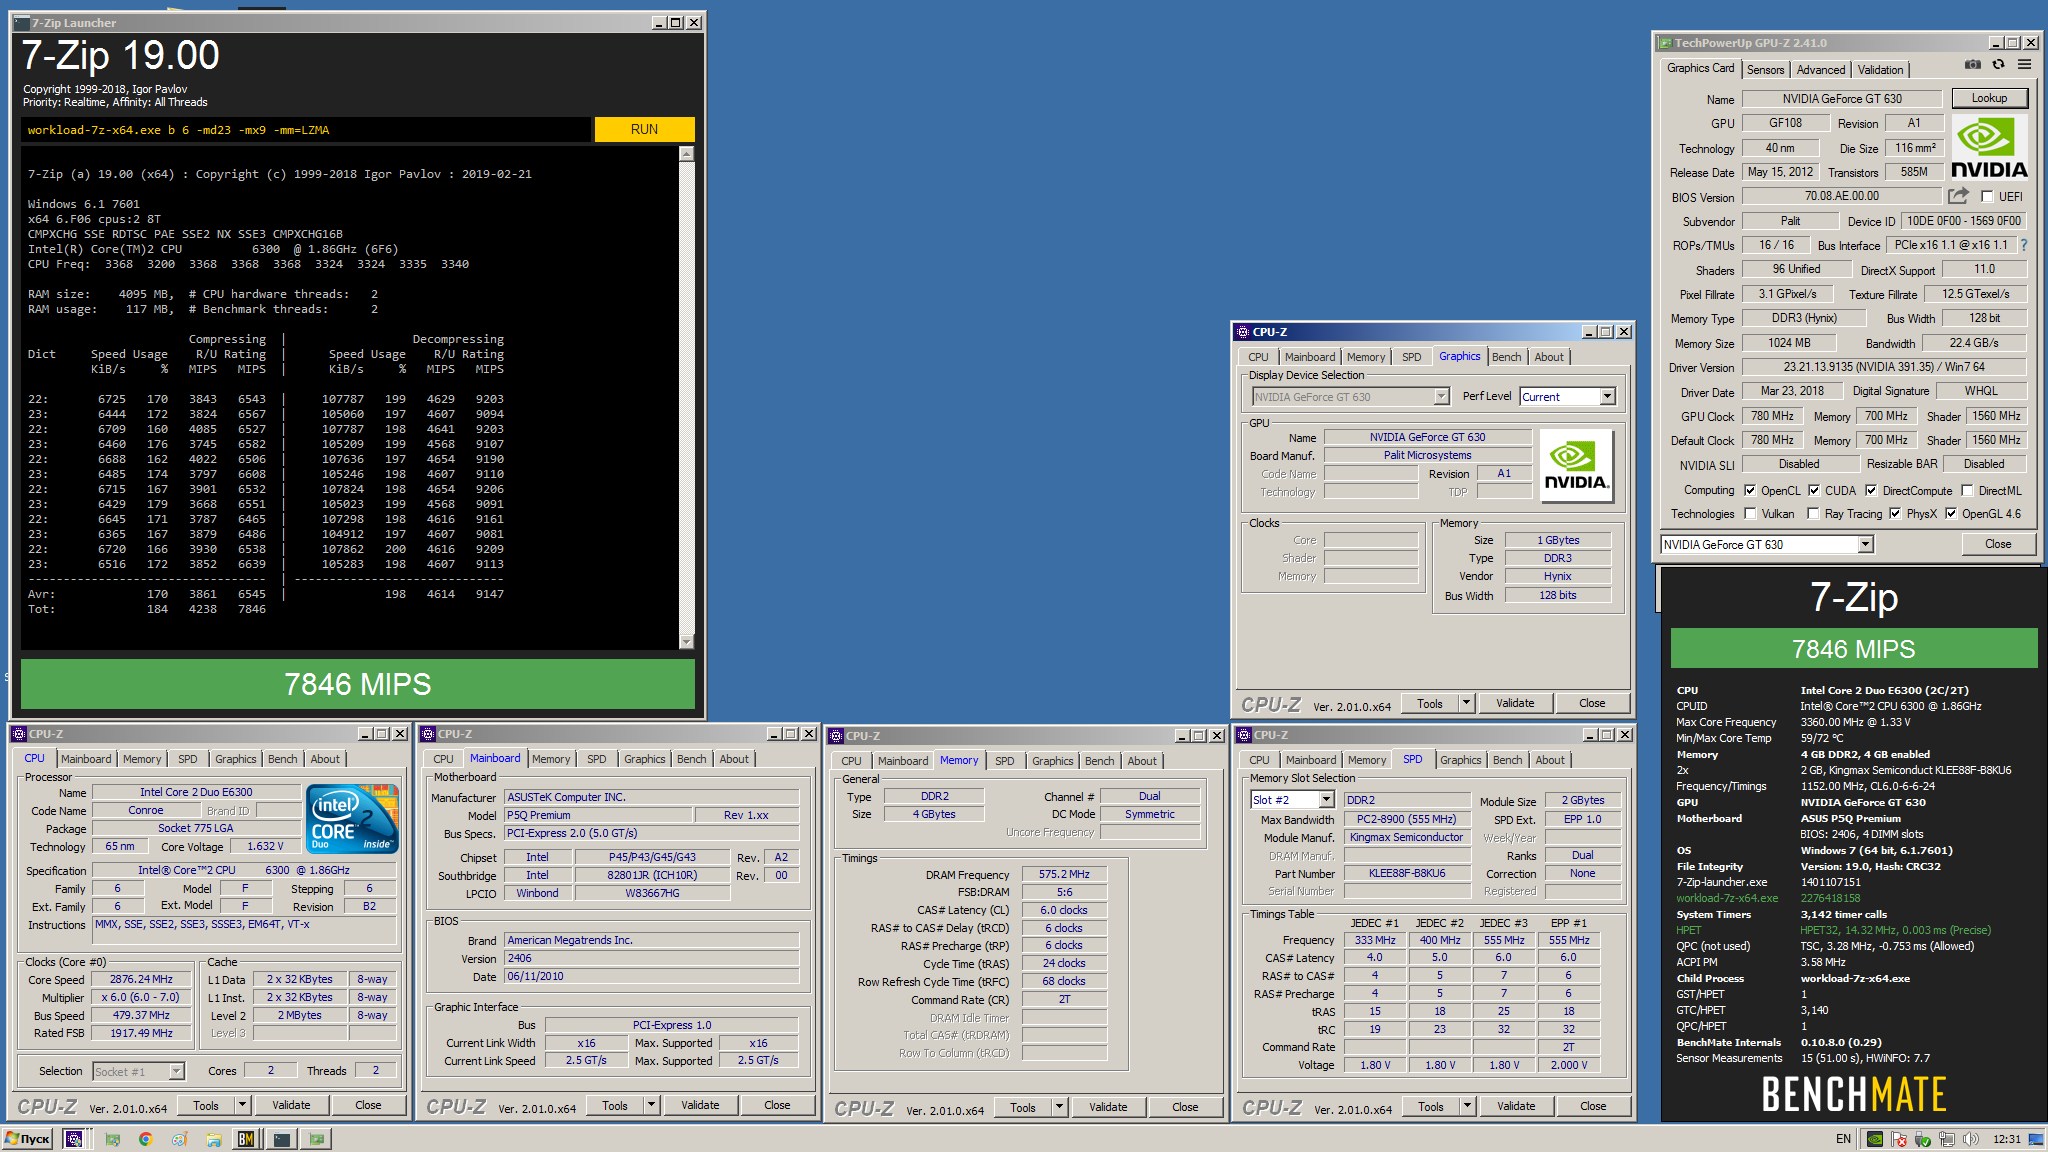The width and height of the screenshot is (2048, 1152).
Task: Expand Tools arrow in CPU-Z Graphics window
Action: click(1466, 703)
